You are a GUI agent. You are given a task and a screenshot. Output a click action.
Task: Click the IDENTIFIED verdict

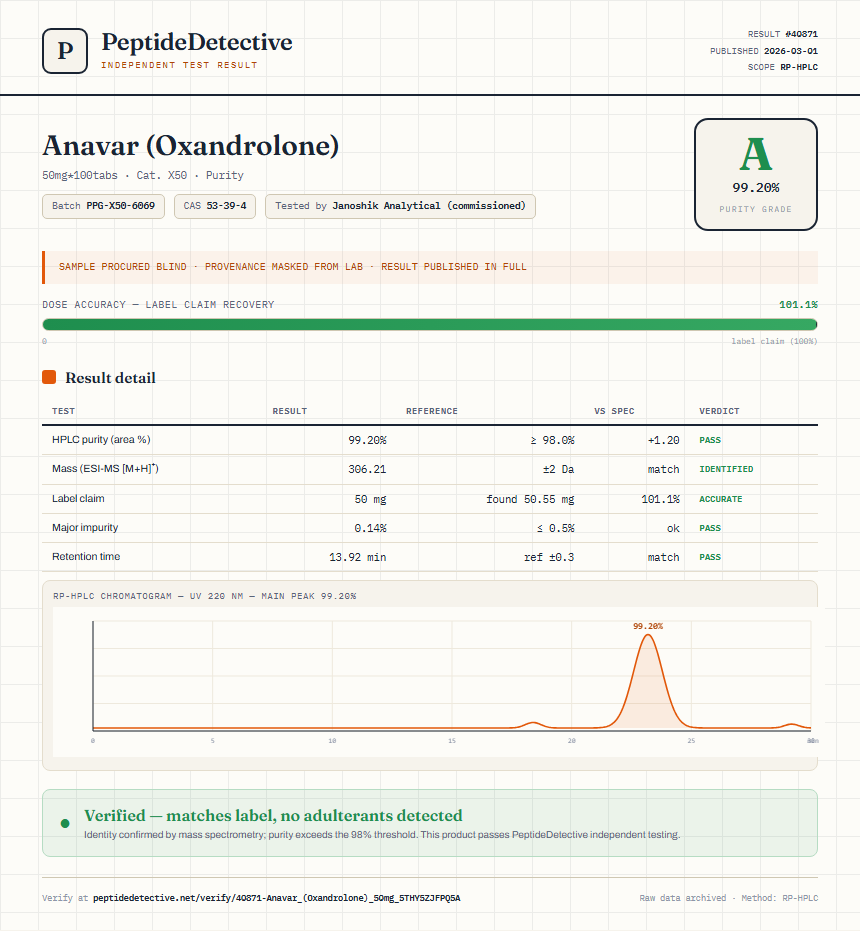[726, 469]
